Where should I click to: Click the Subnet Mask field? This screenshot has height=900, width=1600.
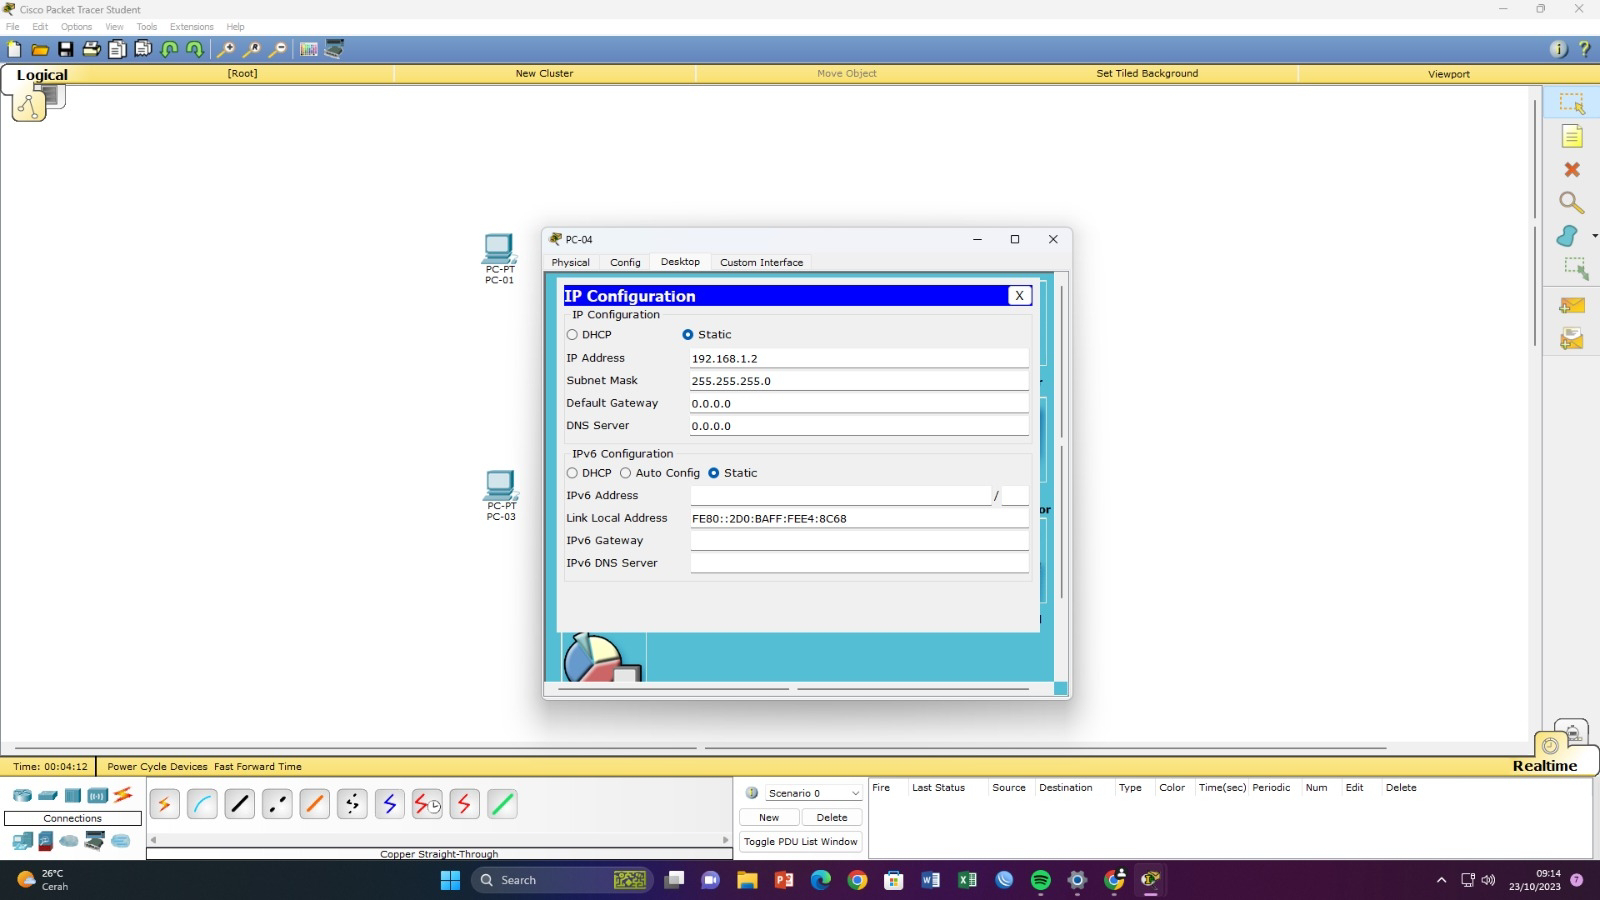[x=859, y=381]
